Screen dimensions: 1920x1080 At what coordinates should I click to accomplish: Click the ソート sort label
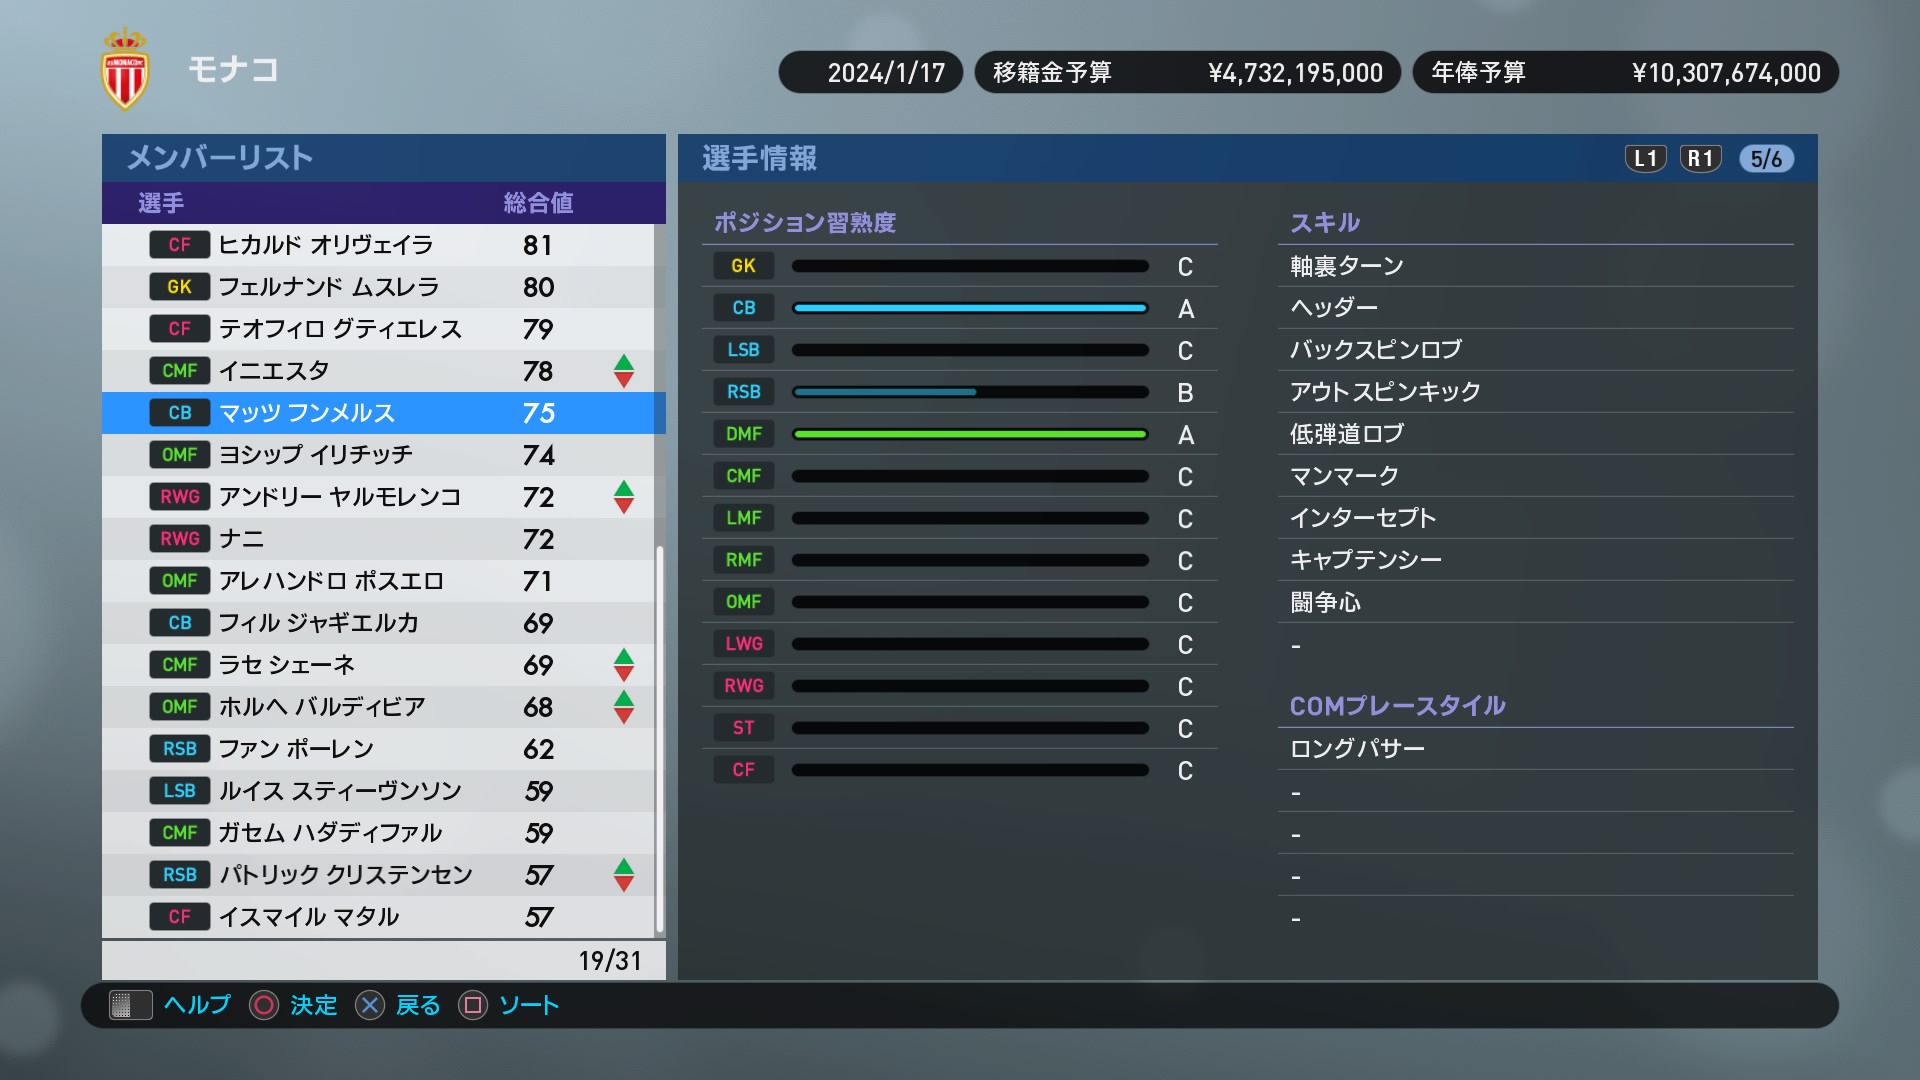[529, 1005]
